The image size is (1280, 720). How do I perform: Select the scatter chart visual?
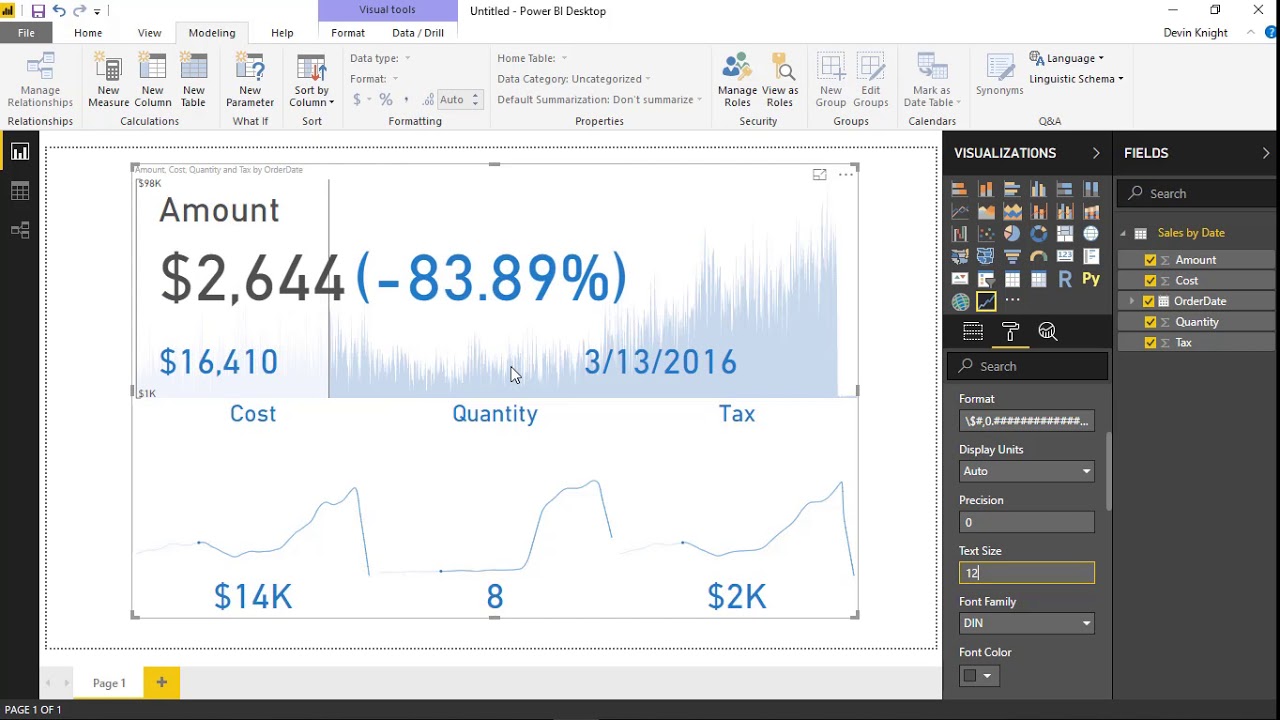pos(985,234)
